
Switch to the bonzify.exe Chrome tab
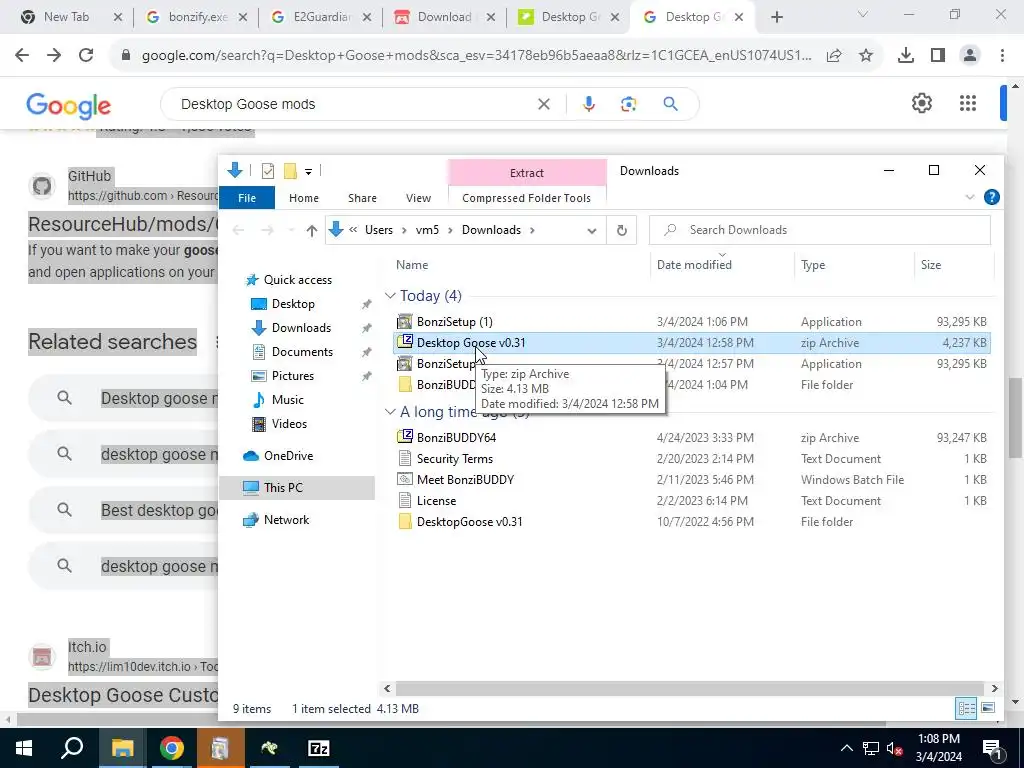point(197,17)
